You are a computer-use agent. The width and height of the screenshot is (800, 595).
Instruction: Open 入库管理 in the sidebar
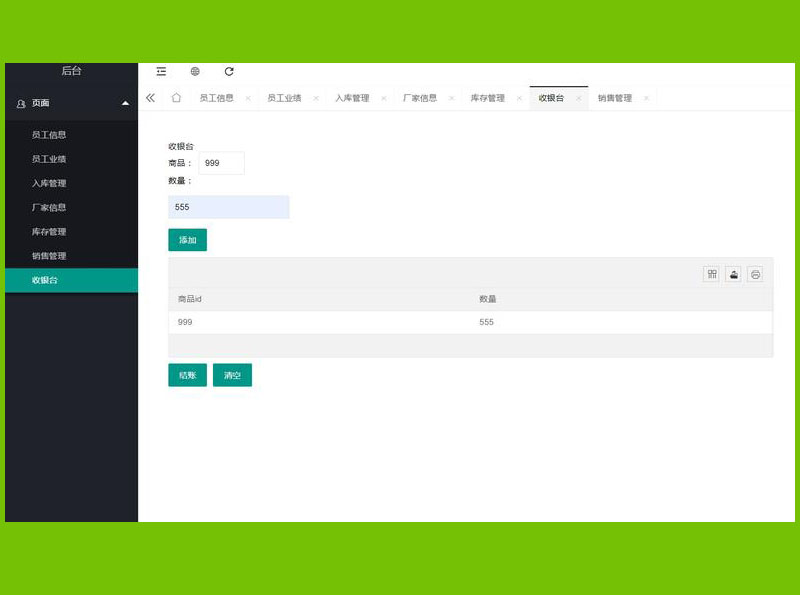tap(71, 183)
